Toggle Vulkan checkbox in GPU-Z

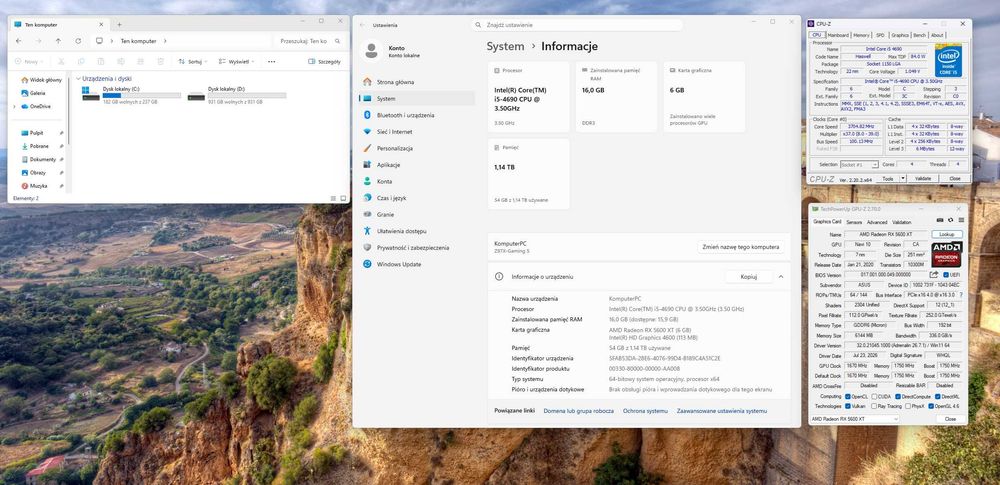[x=848, y=406]
